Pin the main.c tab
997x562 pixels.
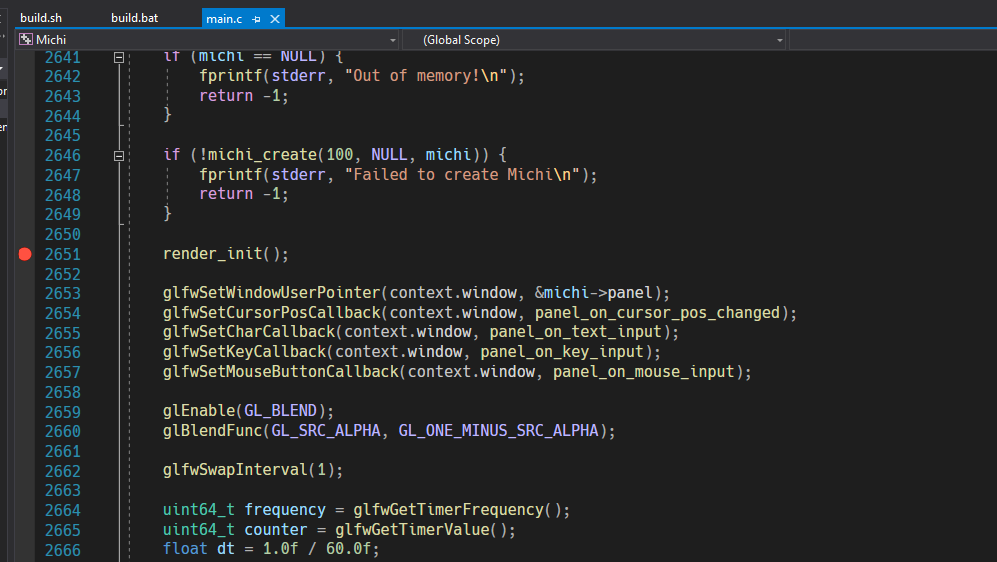[256, 19]
